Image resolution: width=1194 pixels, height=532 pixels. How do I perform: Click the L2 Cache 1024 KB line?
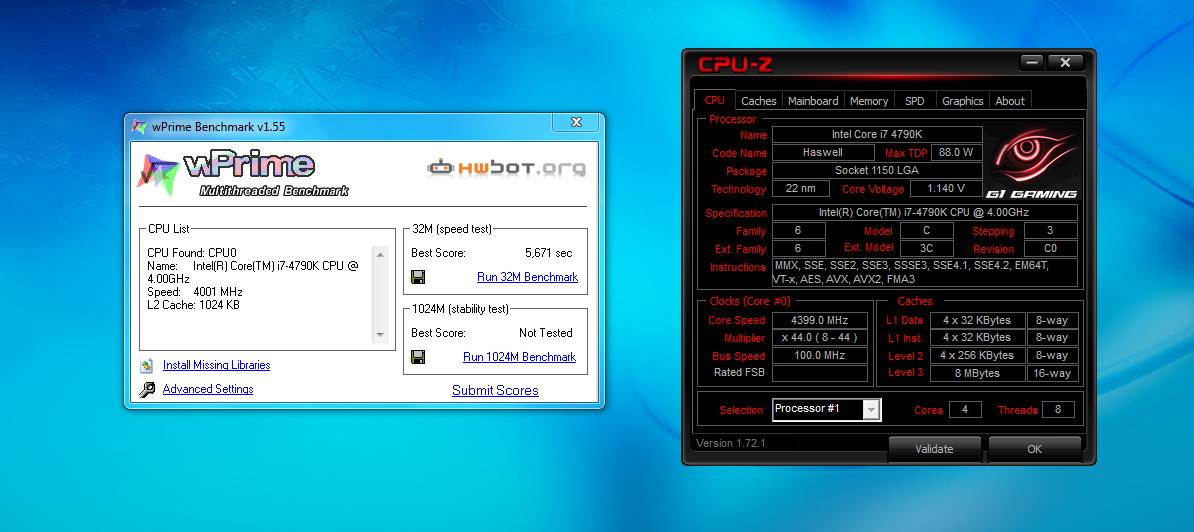pos(193,305)
